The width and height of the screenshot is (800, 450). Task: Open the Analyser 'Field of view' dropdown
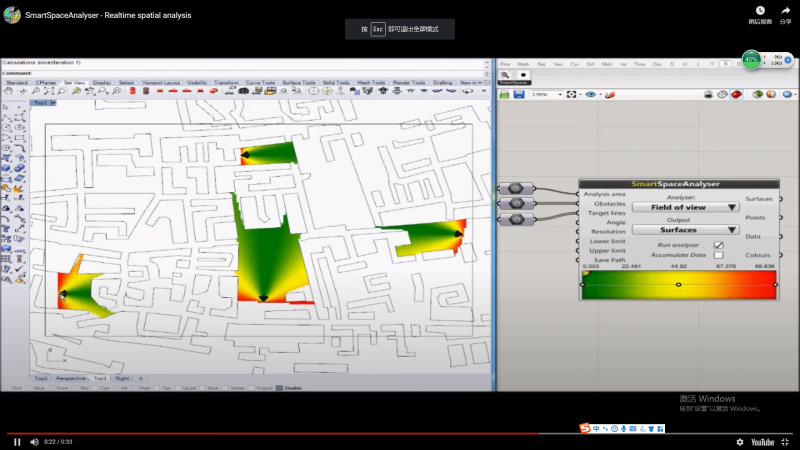click(685, 207)
